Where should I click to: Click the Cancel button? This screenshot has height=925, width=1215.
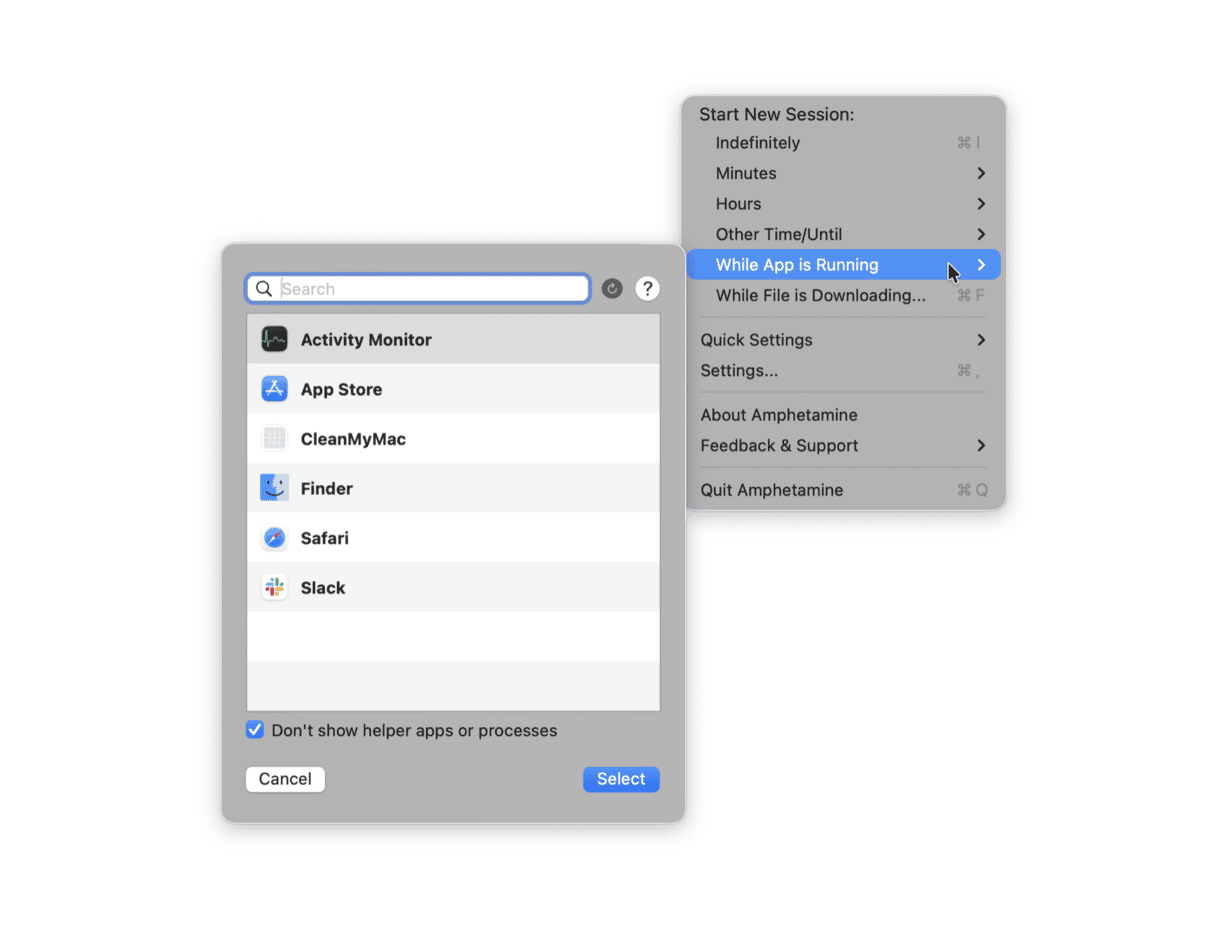pyautogui.click(x=285, y=779)
